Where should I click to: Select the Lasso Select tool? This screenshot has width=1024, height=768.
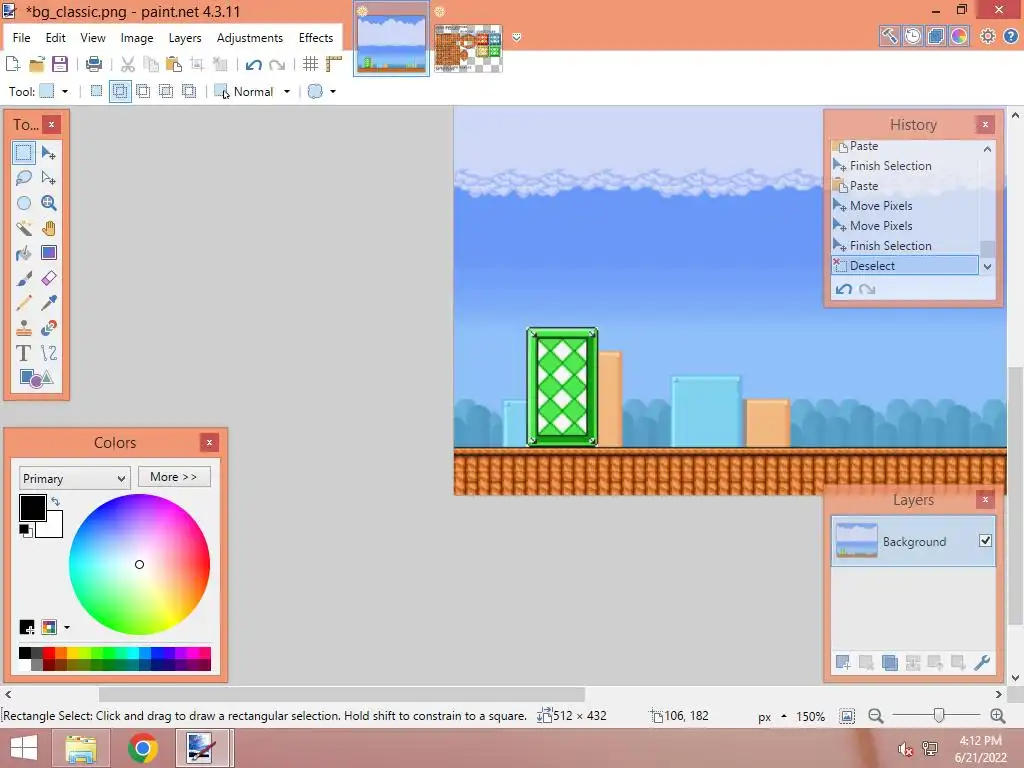pyautogui.click(x=24, y=178)
